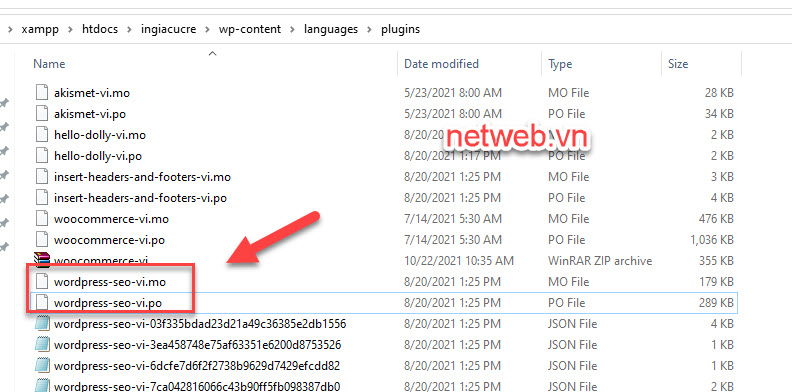
Task: Expand the chevron after wp-content in address bar
Action: 292,30
